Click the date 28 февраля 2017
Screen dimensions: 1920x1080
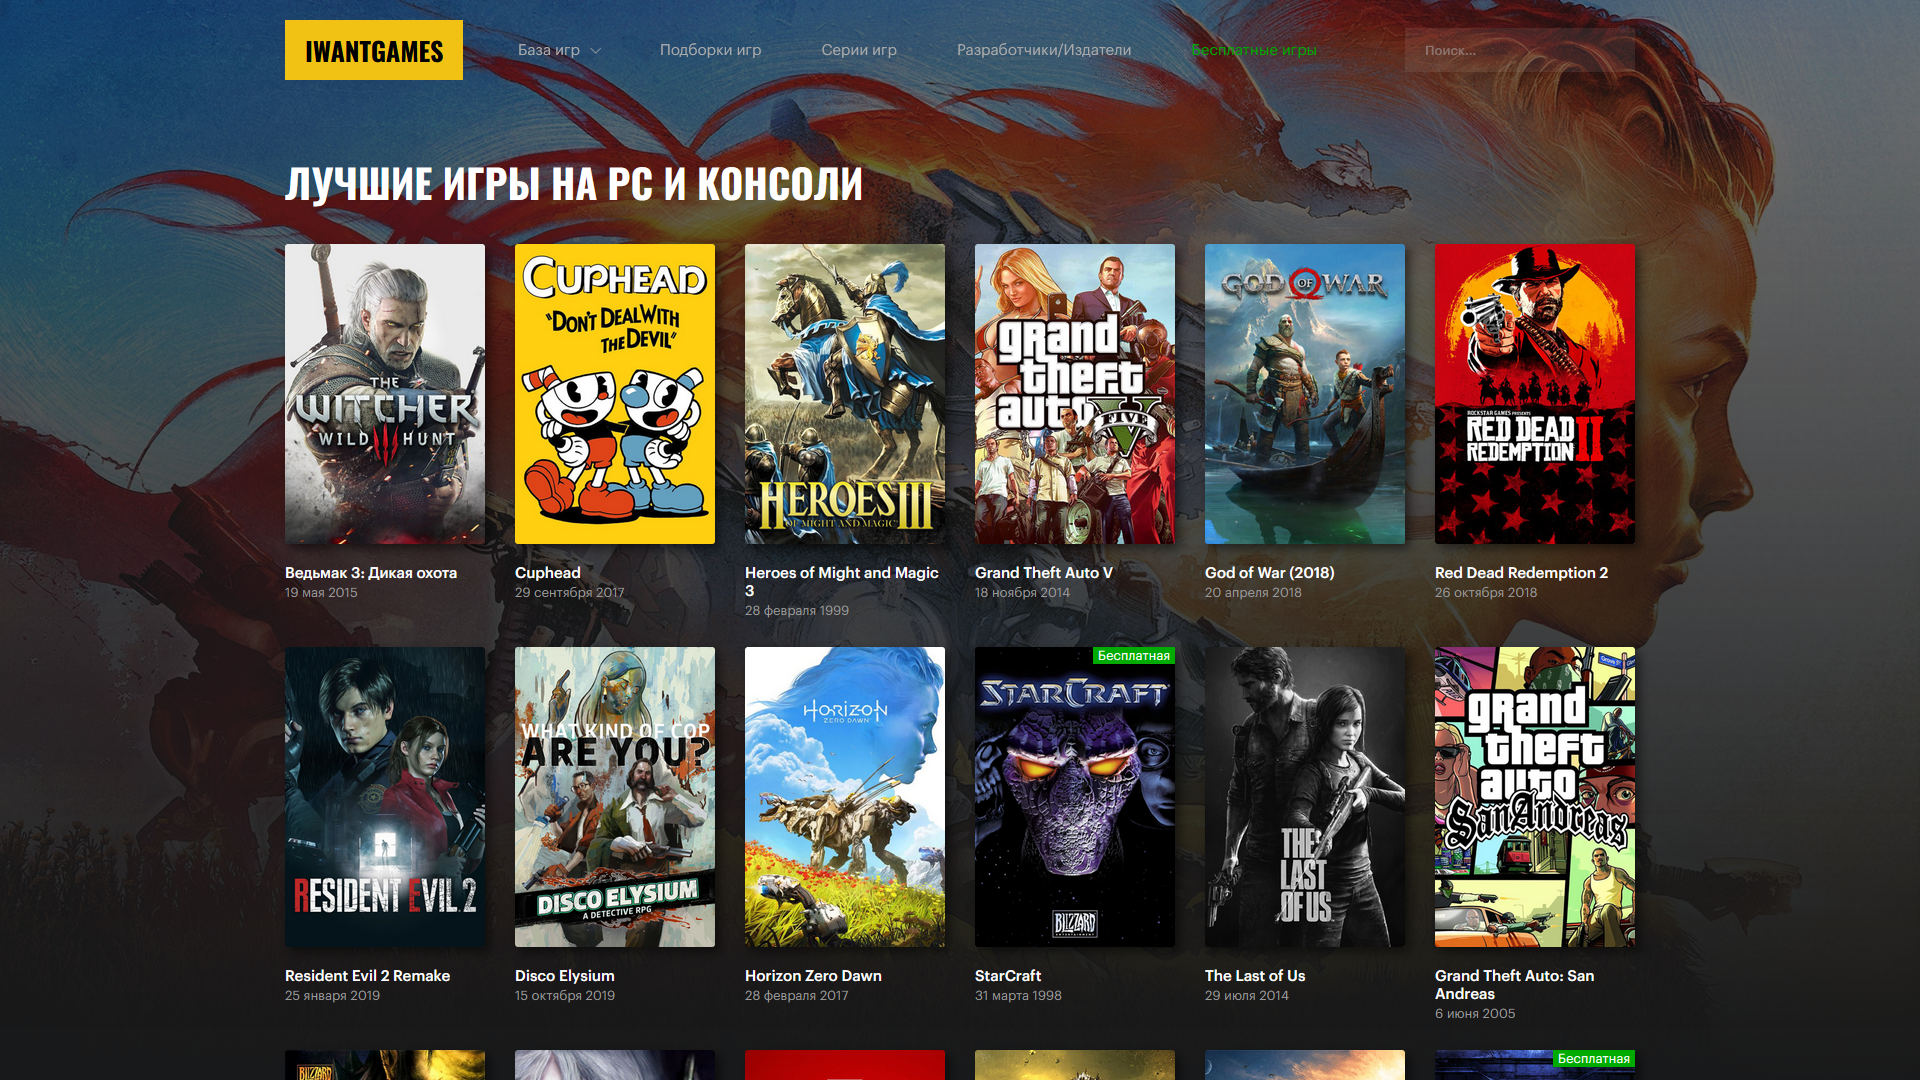pos(797,996)
